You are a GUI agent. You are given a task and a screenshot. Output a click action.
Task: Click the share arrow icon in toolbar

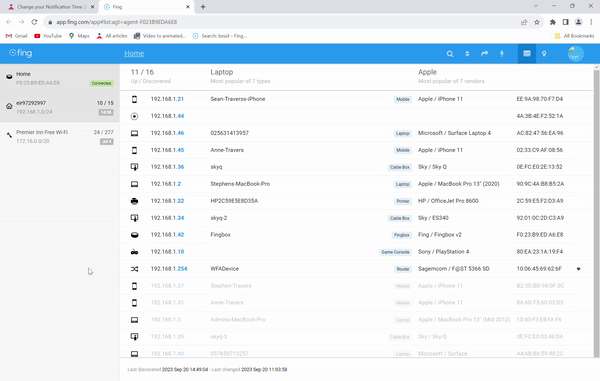click(x=484, y=54)
